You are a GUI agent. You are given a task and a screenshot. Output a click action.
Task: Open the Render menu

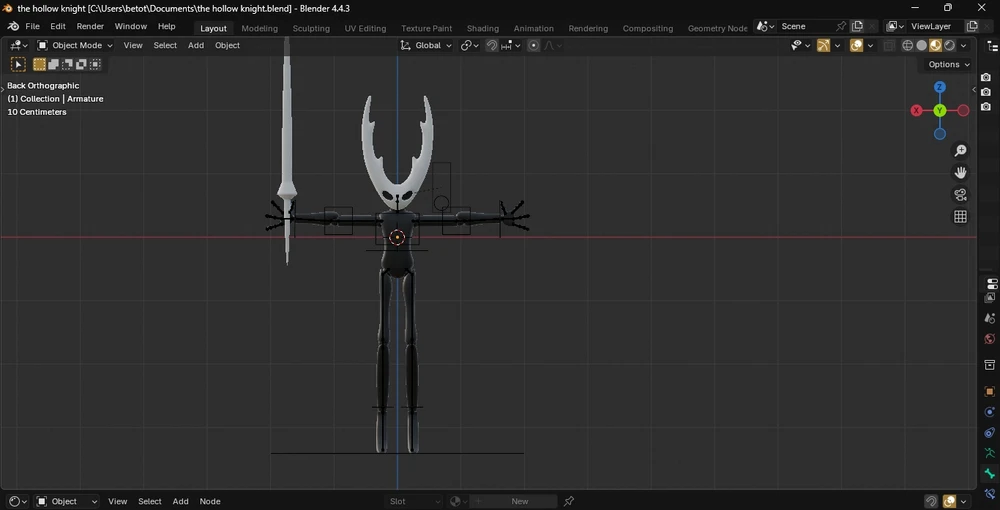(x=90, y=26)
